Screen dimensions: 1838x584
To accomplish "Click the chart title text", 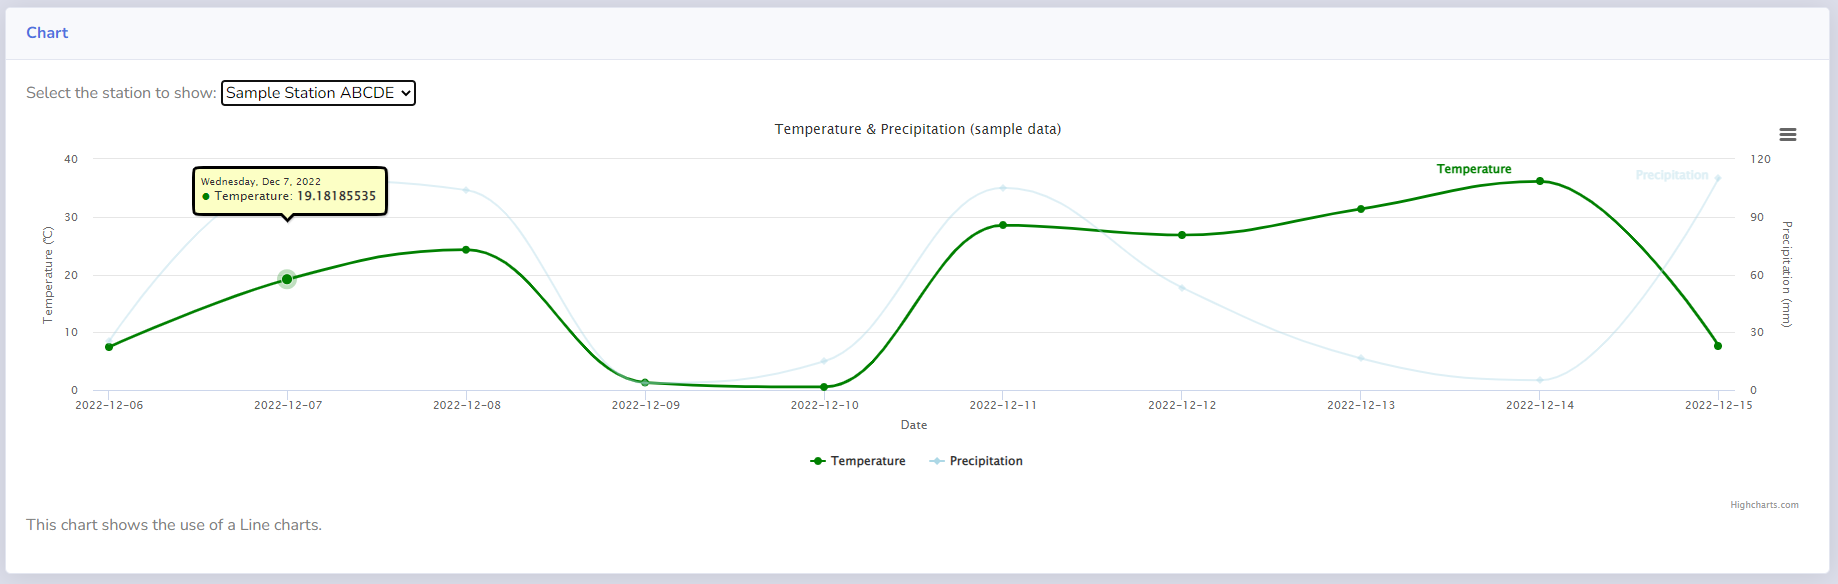I will coord(917,129).
